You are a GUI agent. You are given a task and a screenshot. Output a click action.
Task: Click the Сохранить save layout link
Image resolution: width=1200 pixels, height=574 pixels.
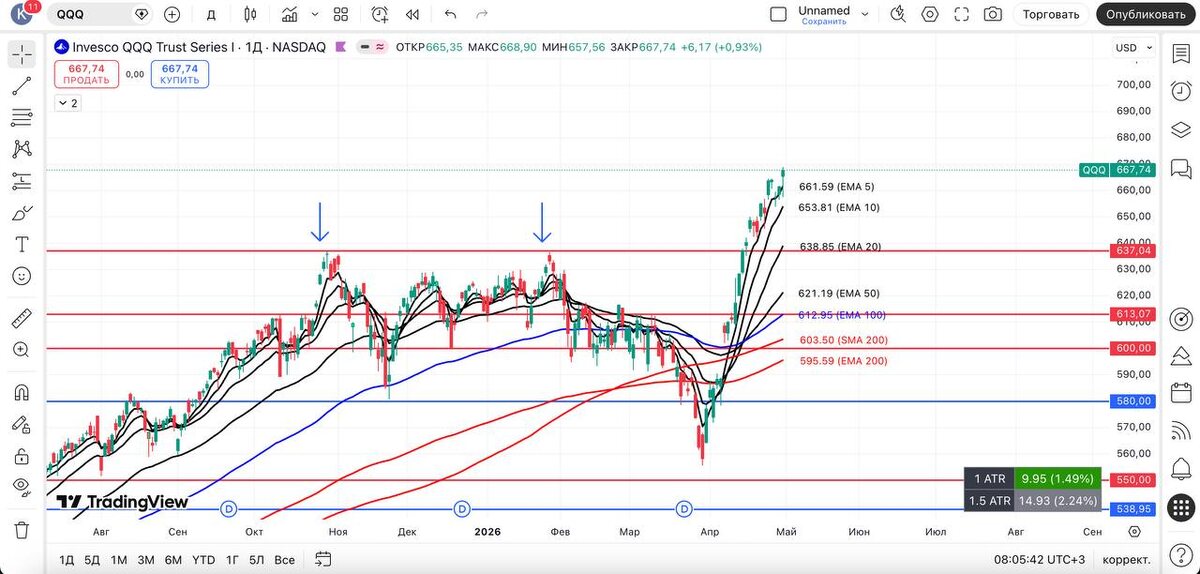click(x=824, y=21)
